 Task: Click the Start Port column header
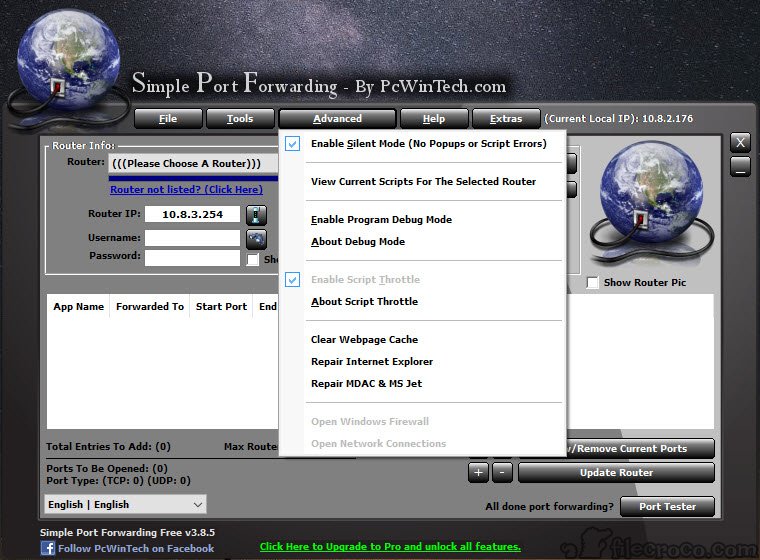point(222,306)
